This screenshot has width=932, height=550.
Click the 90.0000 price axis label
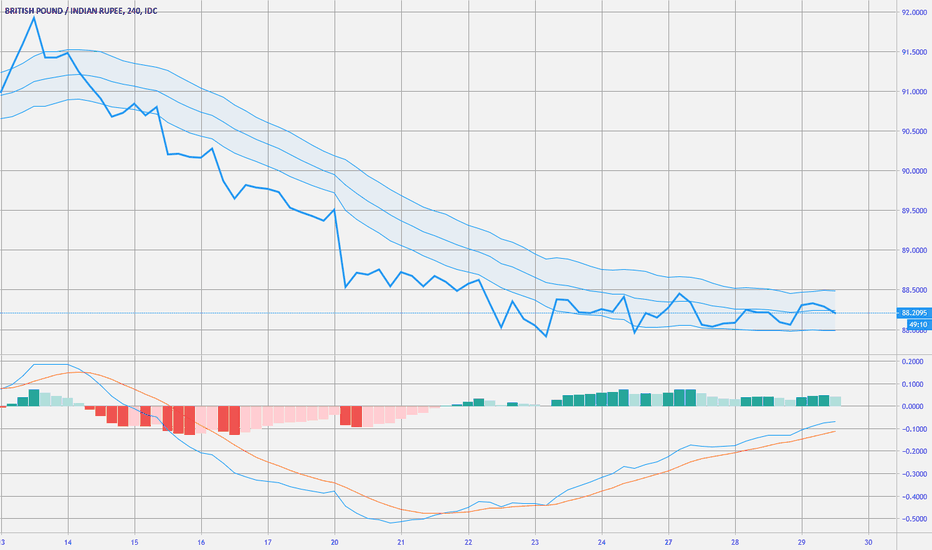coord(914,171)
